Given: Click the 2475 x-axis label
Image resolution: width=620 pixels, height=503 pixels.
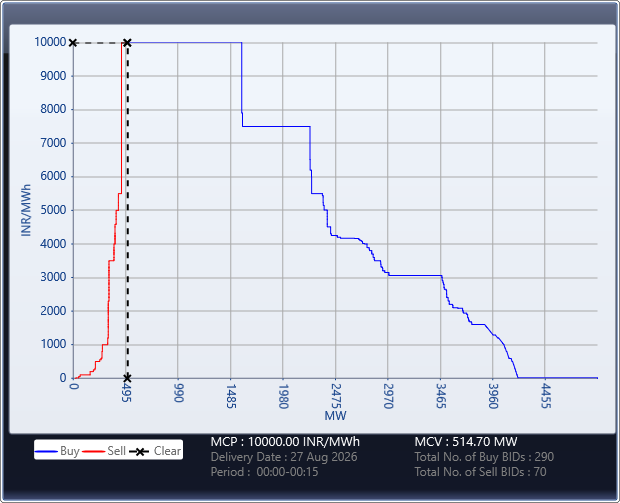Looking at the screenshot, I should [x=335, y=396].
